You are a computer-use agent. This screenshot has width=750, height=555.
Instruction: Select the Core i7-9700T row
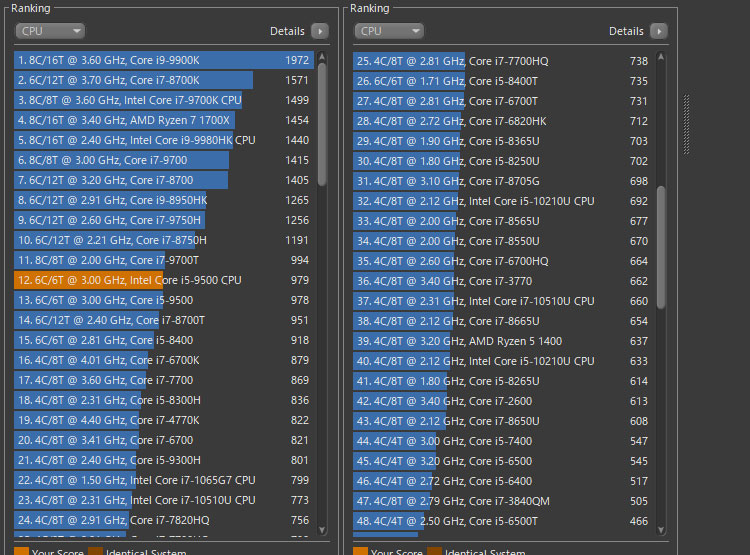point(164,260)
